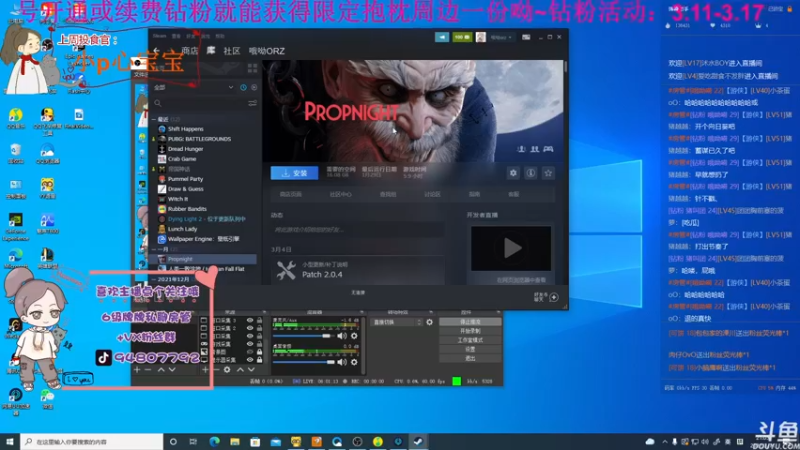Image resolution: width=800 pixels, height=450 pixels.
Task: Open Microsoft Edge from taskbar
Action: click(x=214, y=441)
